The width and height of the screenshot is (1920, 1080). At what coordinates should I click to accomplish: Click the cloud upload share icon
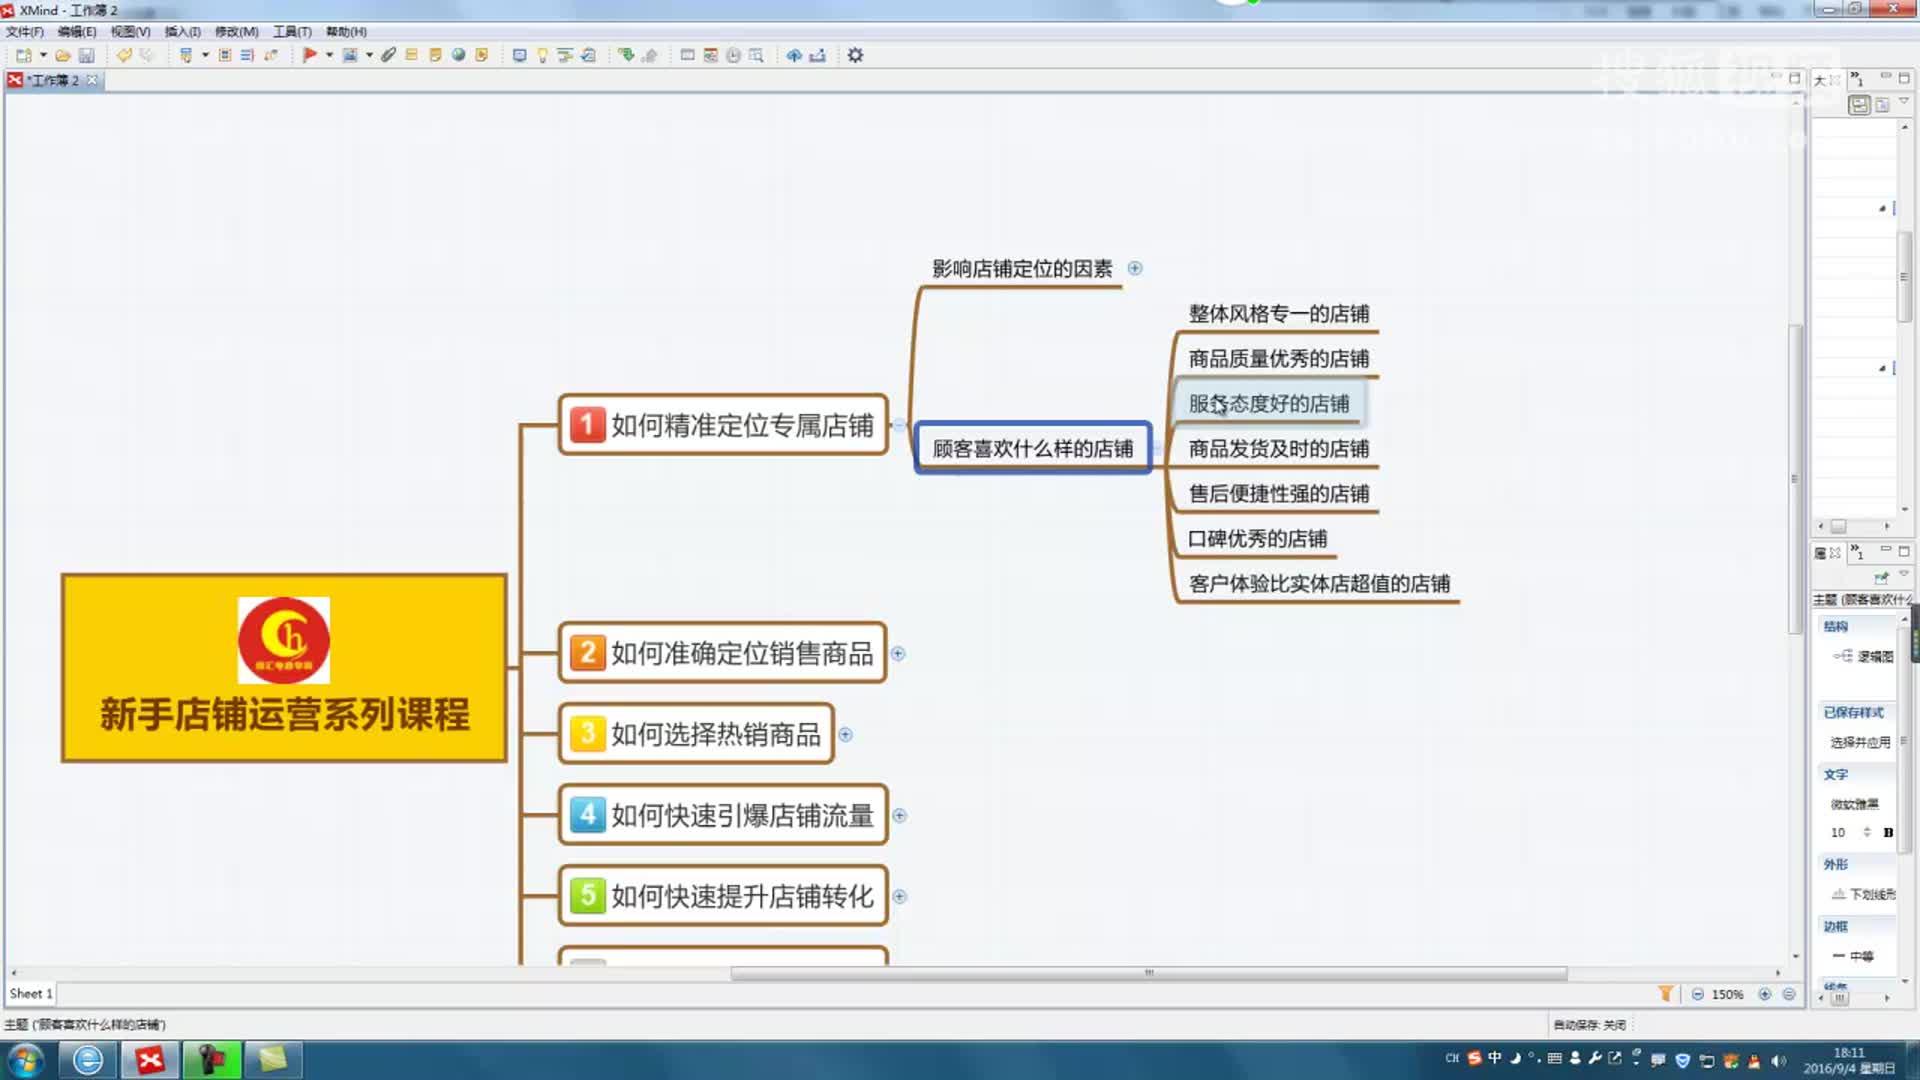pos(794,55)
